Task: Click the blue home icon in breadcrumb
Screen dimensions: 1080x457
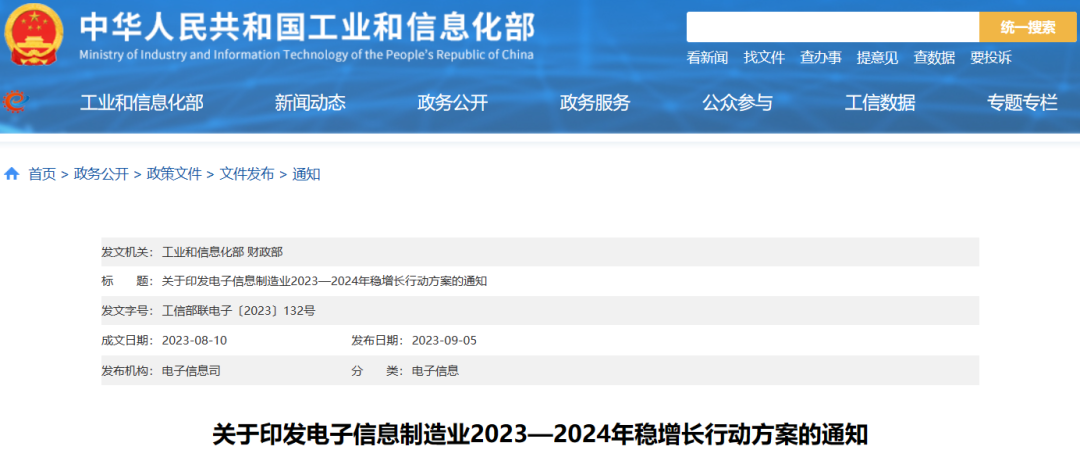Action: pyautogui.click(x=12, y=174)
